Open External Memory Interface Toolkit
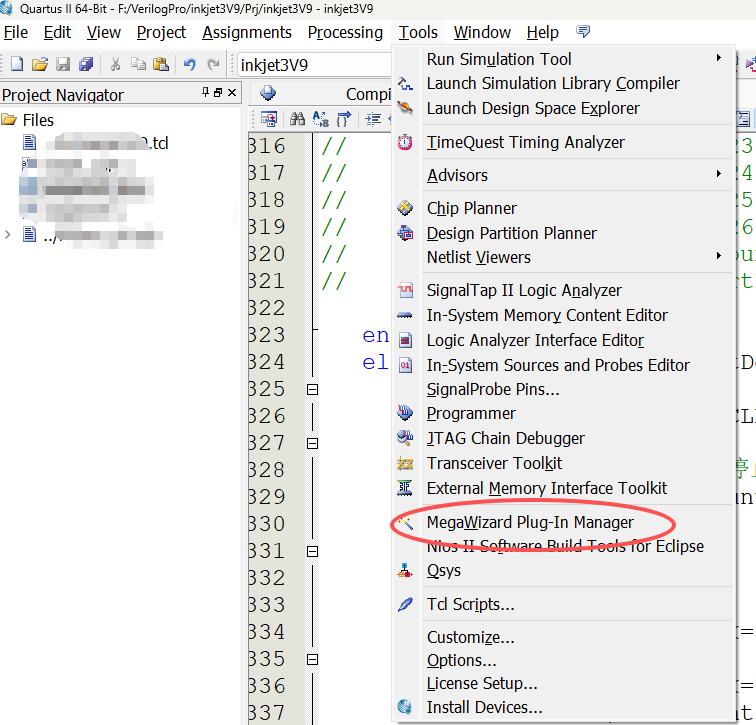 pos(547,488)
